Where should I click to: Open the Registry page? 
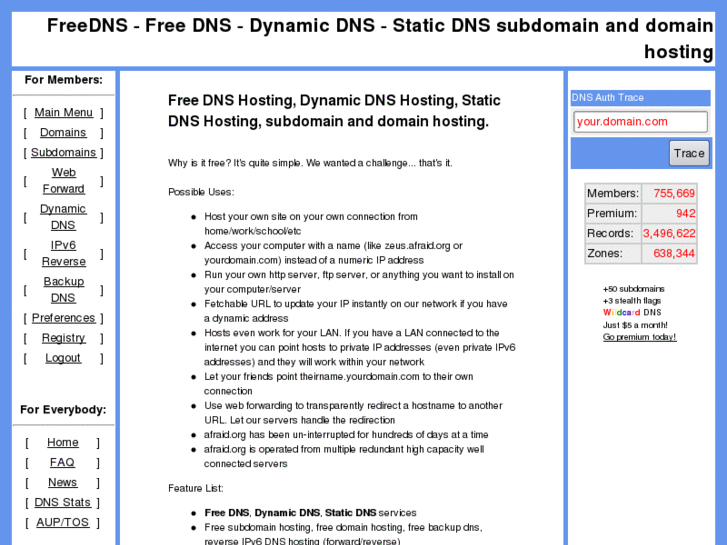click(64, 338)
